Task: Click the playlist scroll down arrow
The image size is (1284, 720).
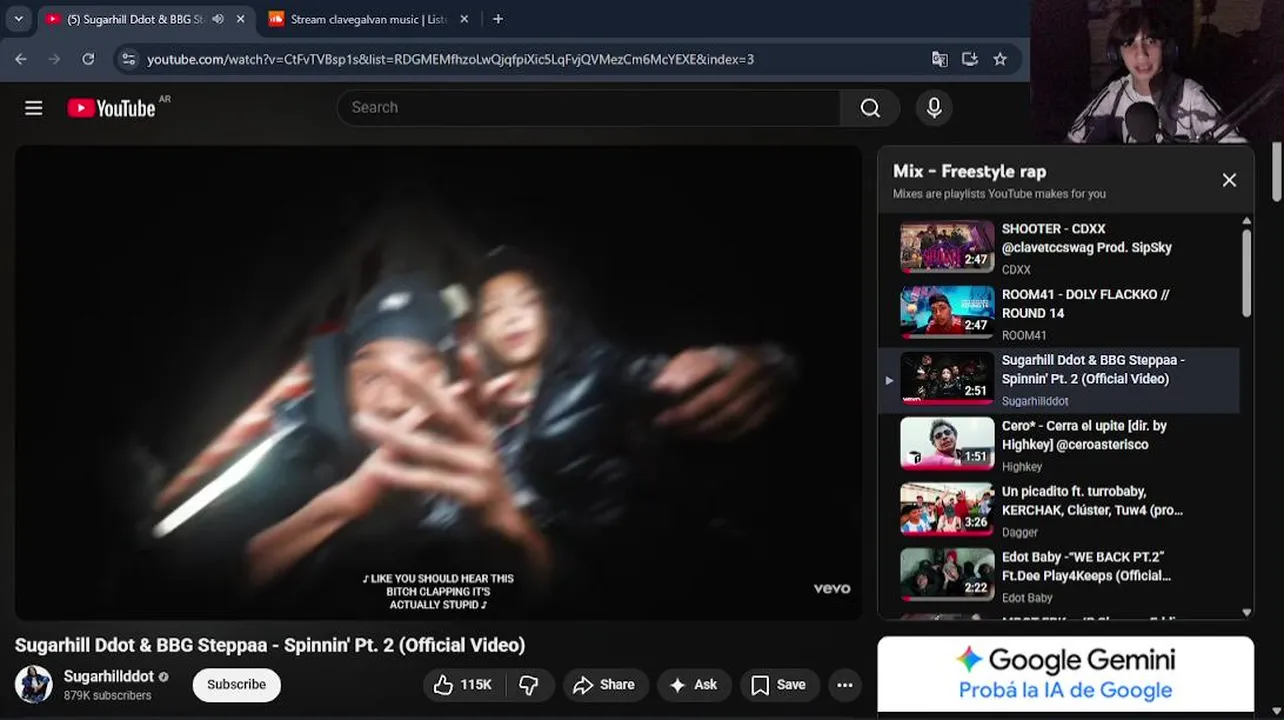Action: click(x=1247, y=612)
